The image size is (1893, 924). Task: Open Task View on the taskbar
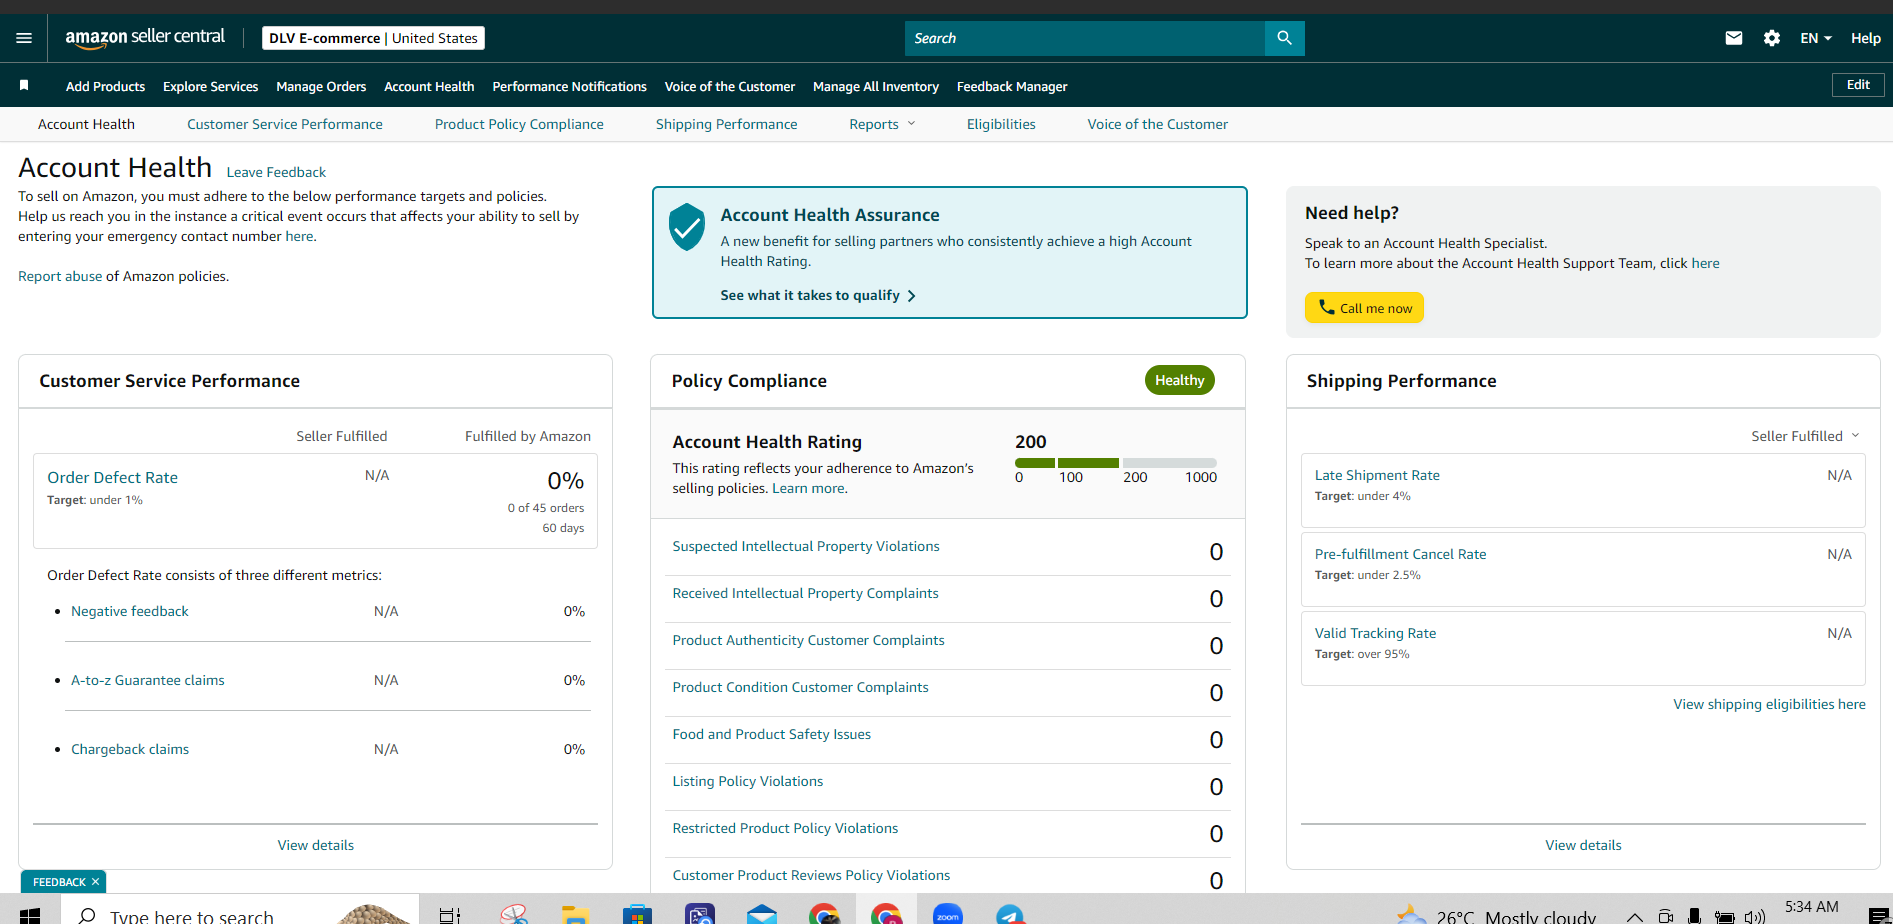(450, 915)
